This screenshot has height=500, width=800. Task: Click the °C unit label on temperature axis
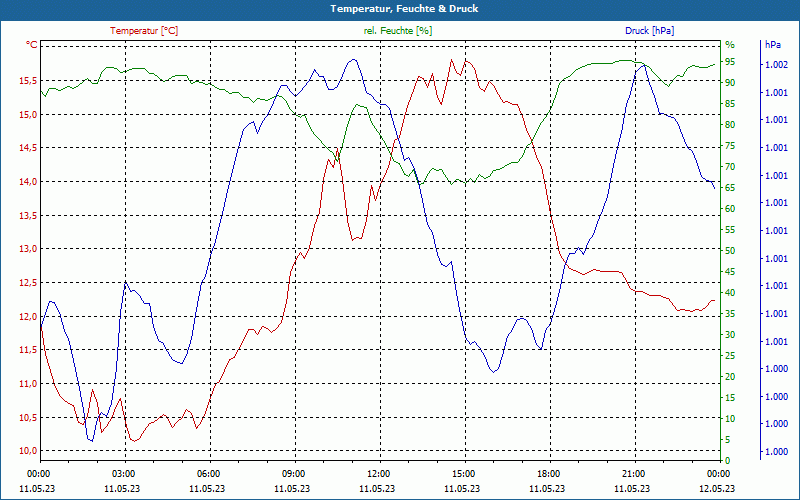(x=32, y=45)
